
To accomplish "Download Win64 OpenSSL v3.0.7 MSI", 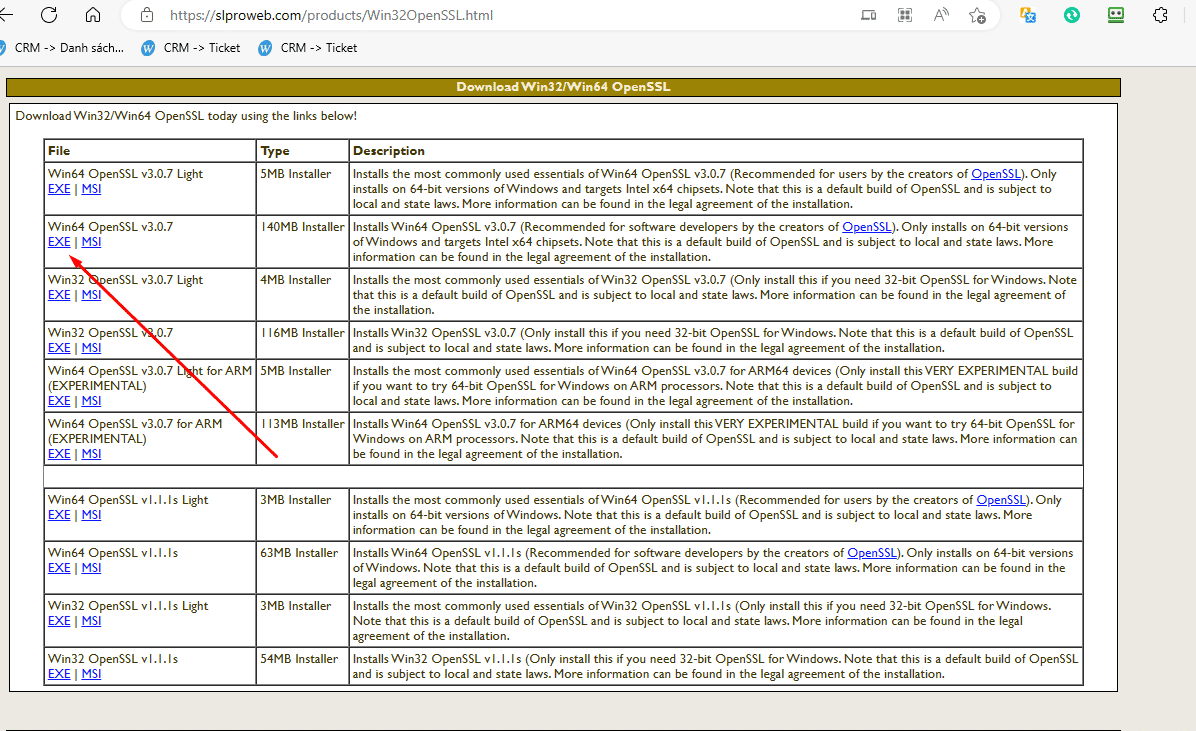I will pyautogui.click(x=91, y=242).
